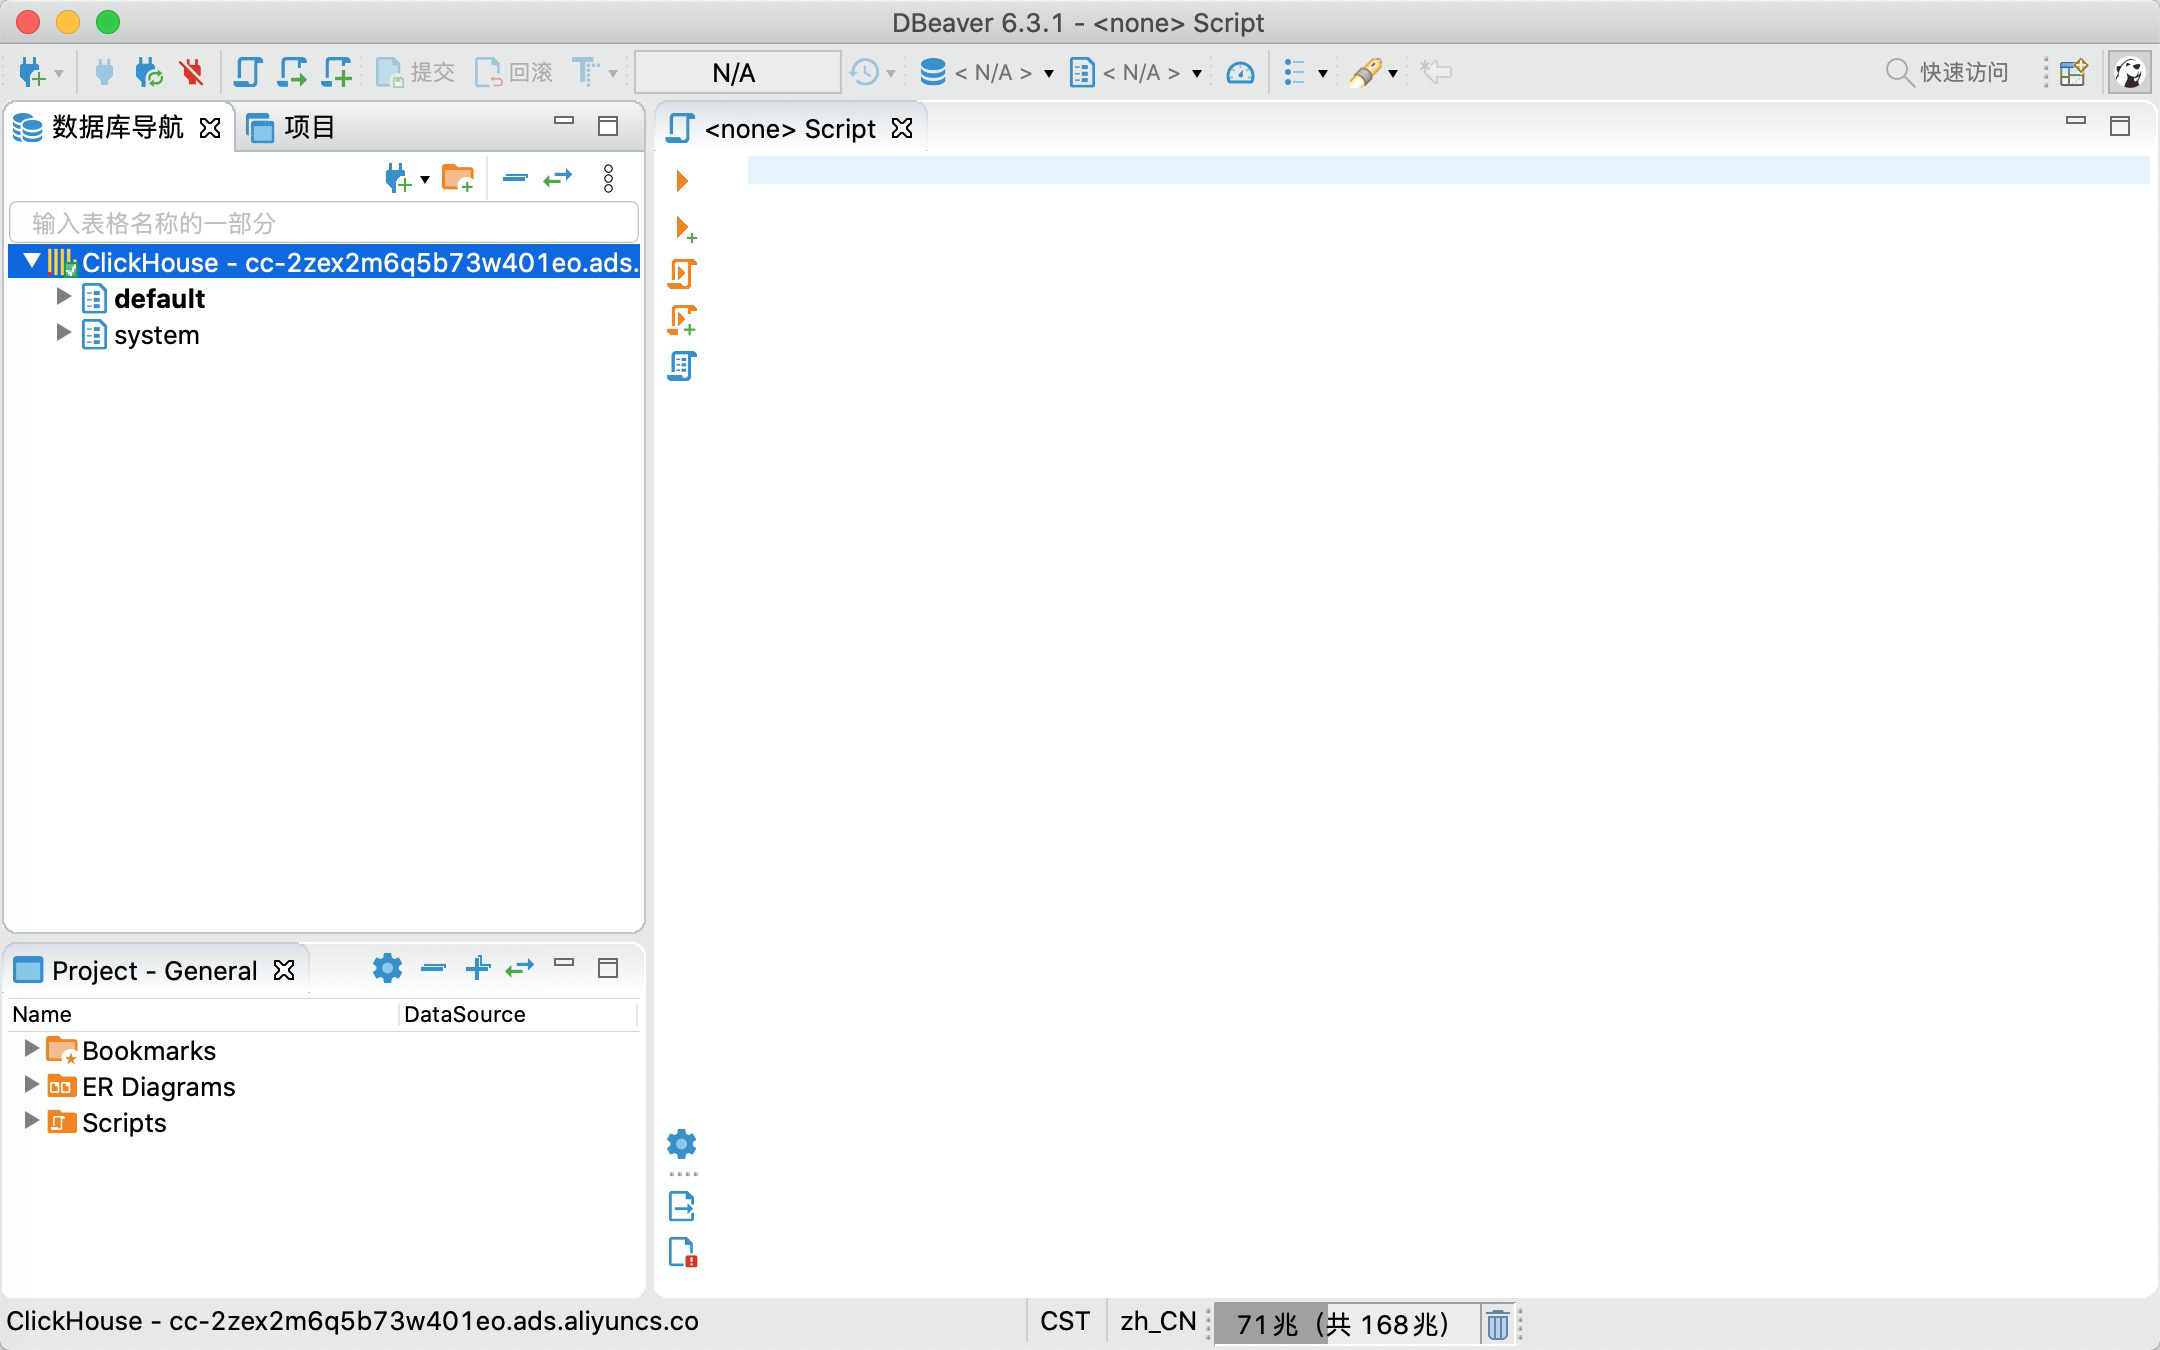
Task: Close the Project - General tab
Action: pos(284,970)
